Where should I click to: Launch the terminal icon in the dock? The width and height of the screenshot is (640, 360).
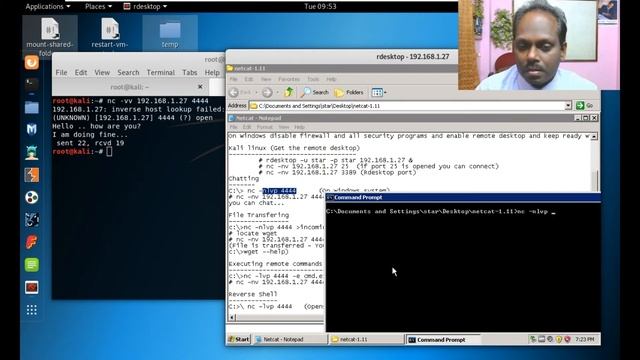point(32,84)
